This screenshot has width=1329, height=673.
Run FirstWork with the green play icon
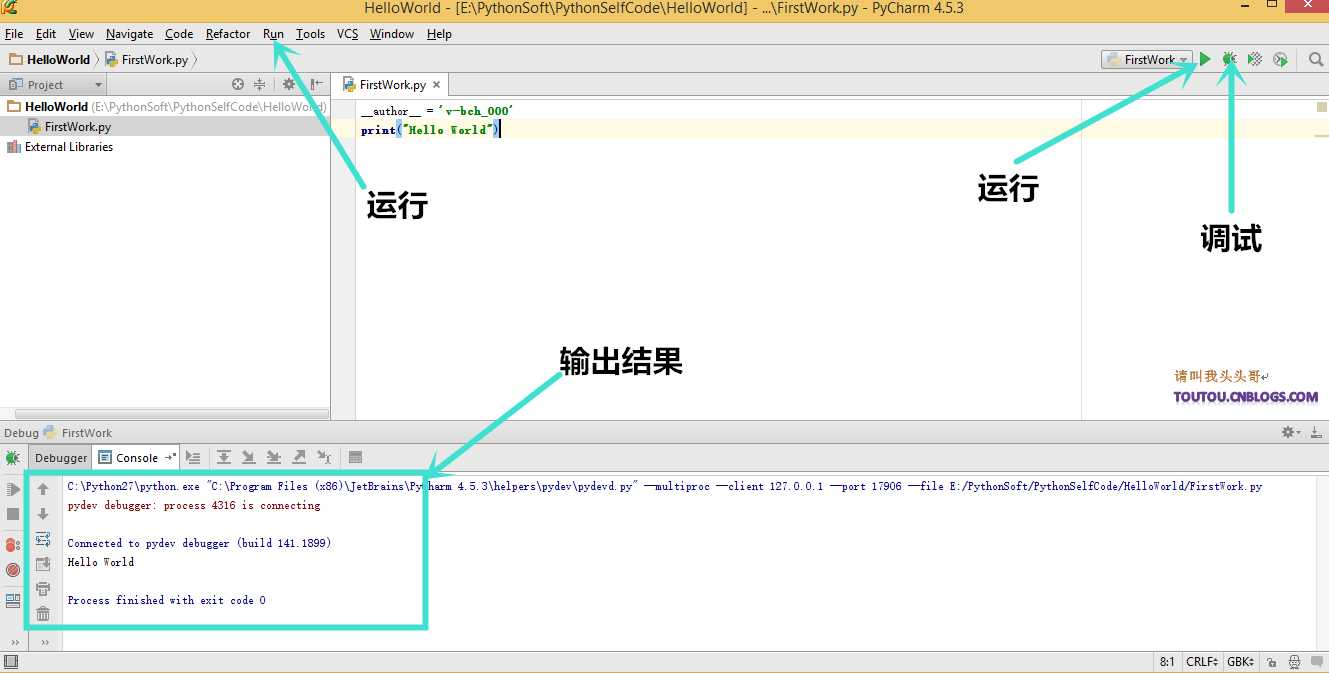coord(1205,60)
